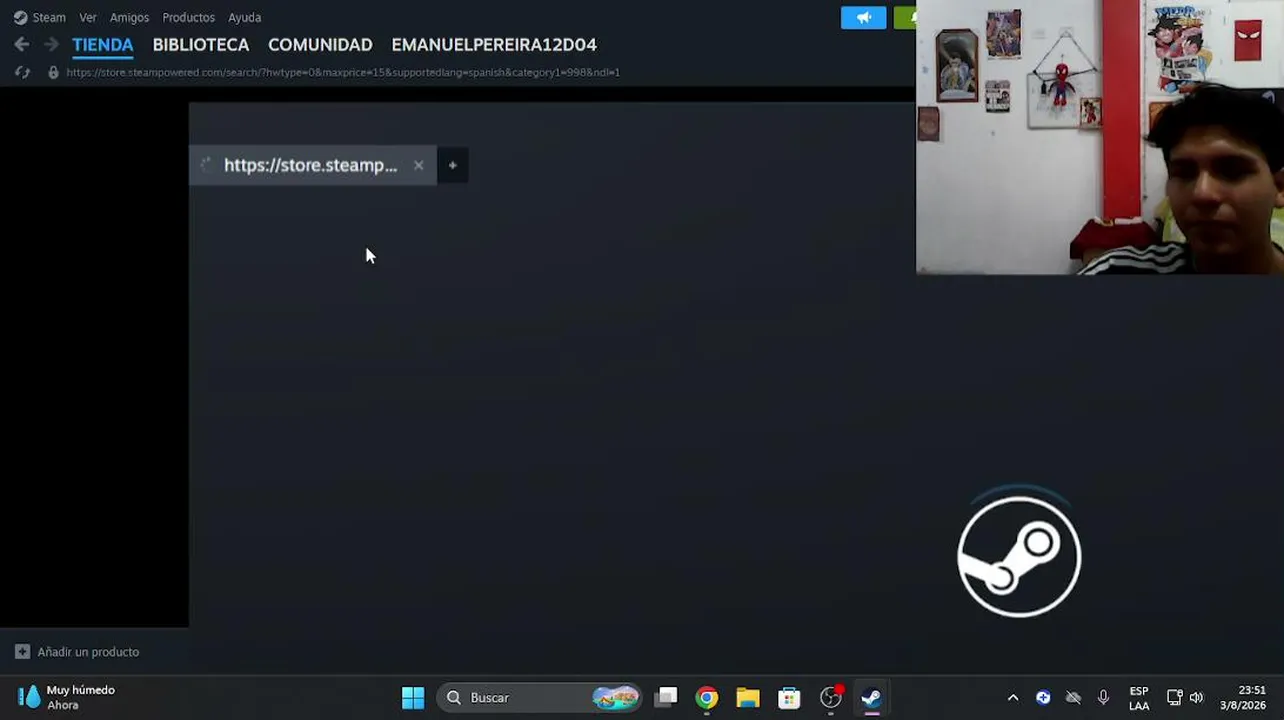Open the volume speaker tray icon
This screenshot has width=1284, height=720.
click(x=1197, y=698)
